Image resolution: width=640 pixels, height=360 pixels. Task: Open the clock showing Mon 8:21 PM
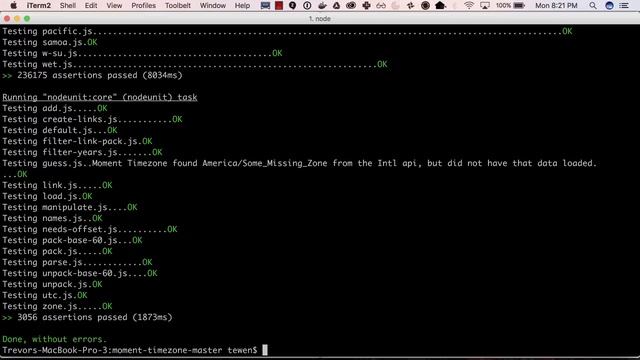pos(556,5)
